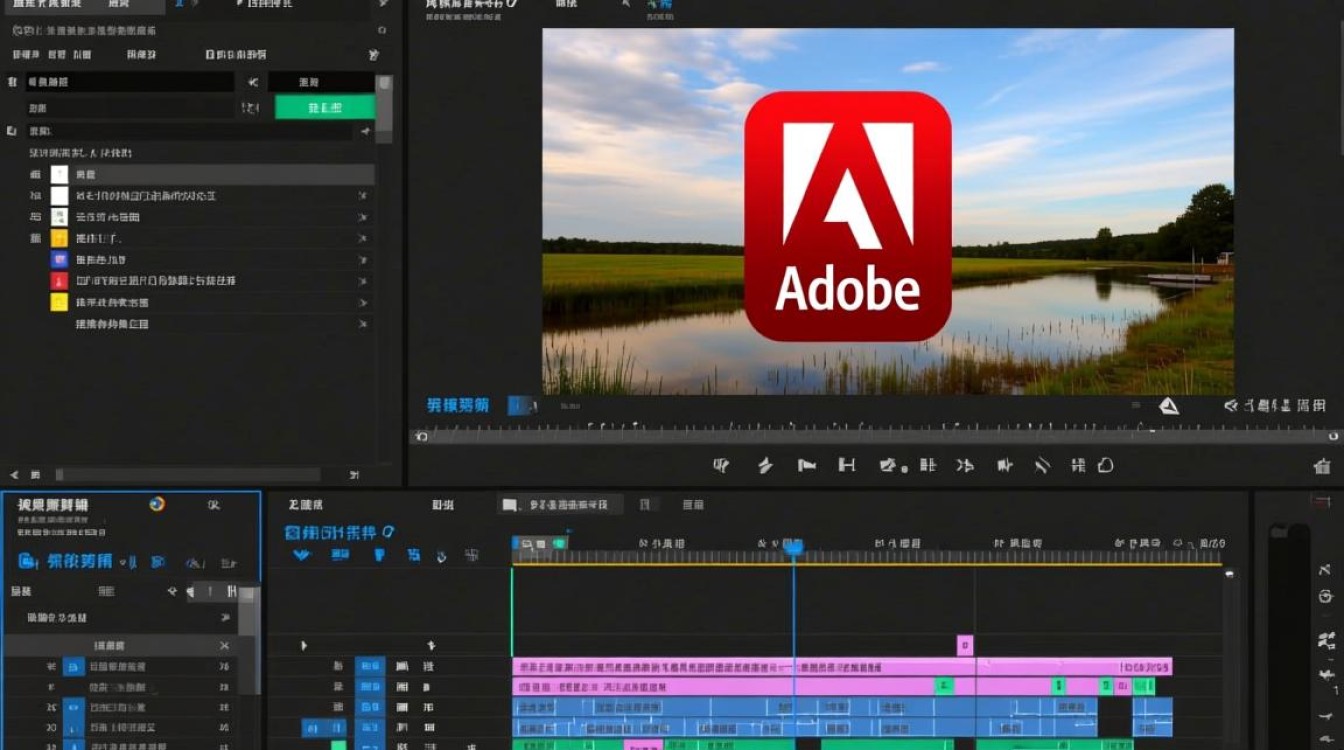Toggle the blue button on the first blue track

(x=370, y=708)
